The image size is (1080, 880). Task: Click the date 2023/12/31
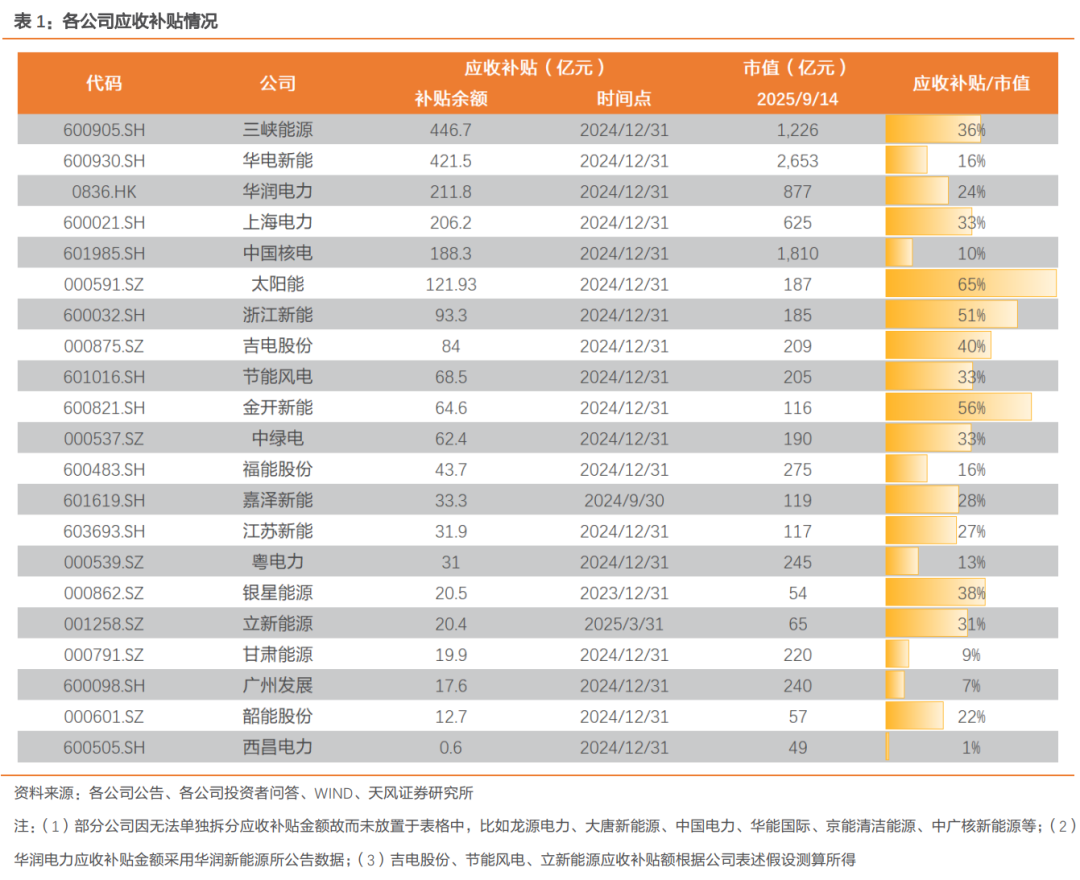624,594
